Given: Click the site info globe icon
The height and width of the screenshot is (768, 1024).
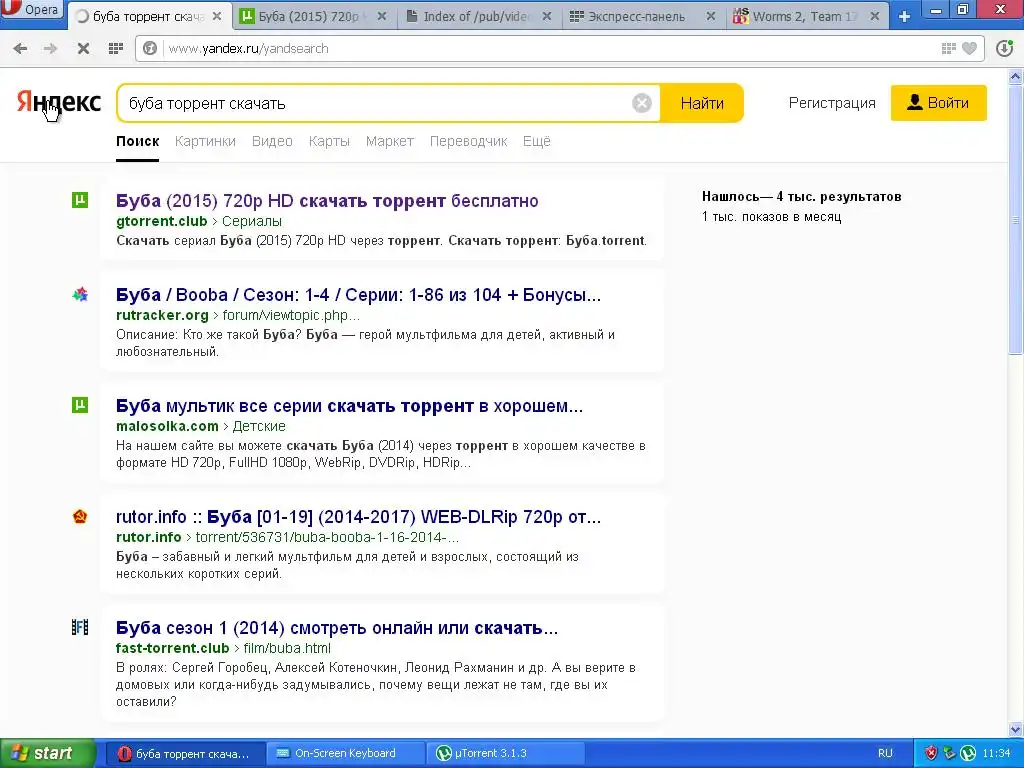Looking at the screenshot, I should pyautogui.click(x=150, y=48).
